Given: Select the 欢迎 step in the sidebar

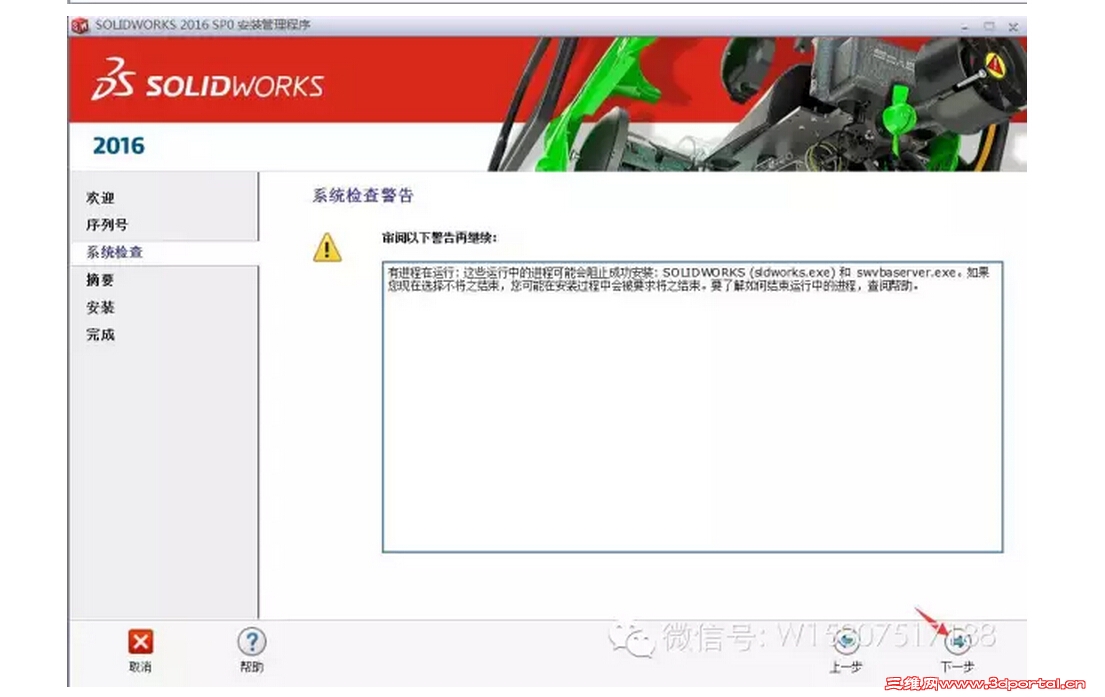Looking at the screenshot, I should (101, 197).
